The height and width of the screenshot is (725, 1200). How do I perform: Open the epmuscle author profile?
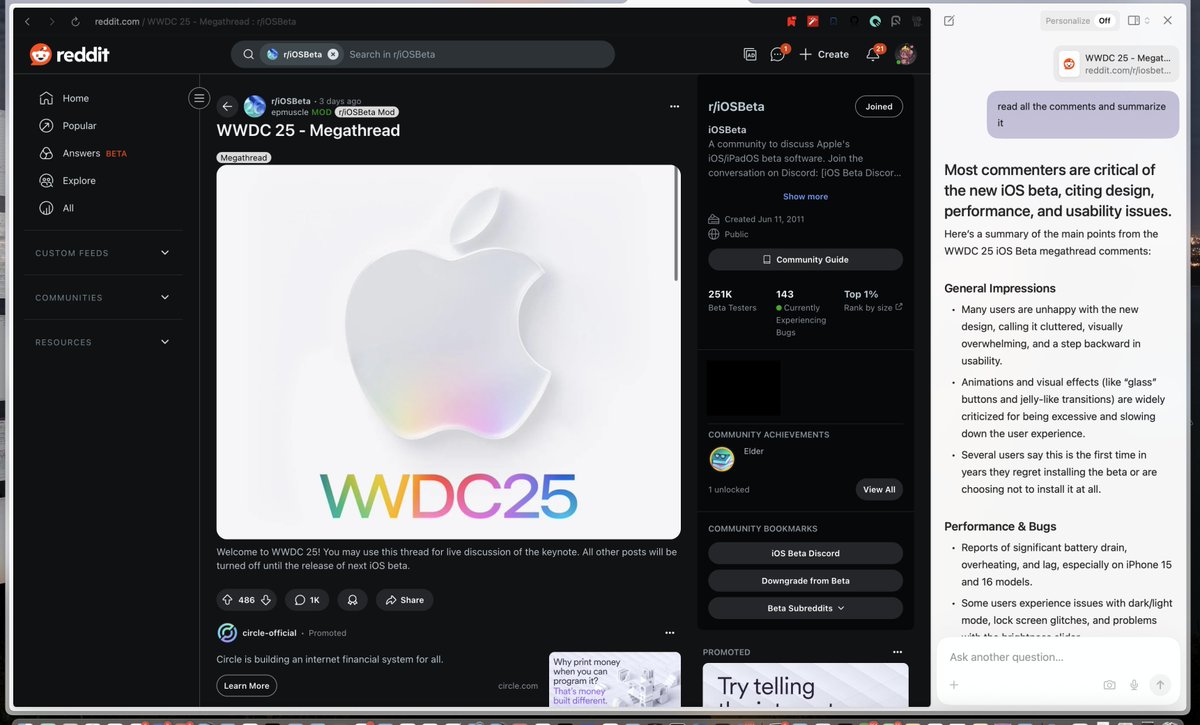click(x=289, y=112)
